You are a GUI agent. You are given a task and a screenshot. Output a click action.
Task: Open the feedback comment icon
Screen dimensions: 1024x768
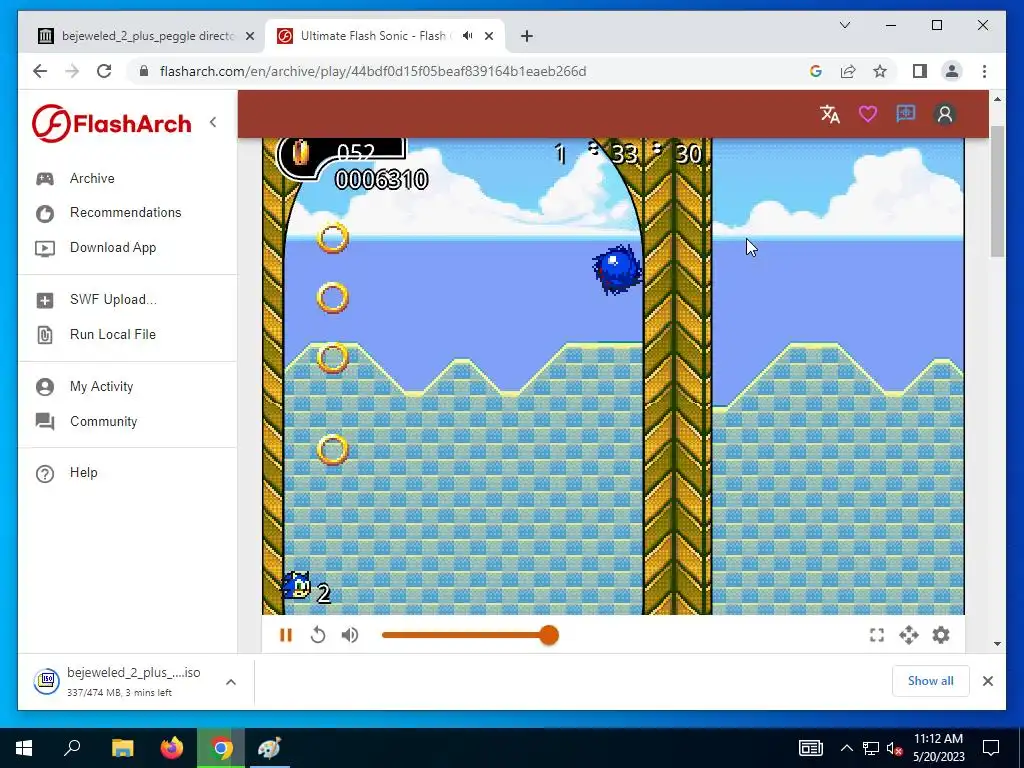click(x=906, y=114)
